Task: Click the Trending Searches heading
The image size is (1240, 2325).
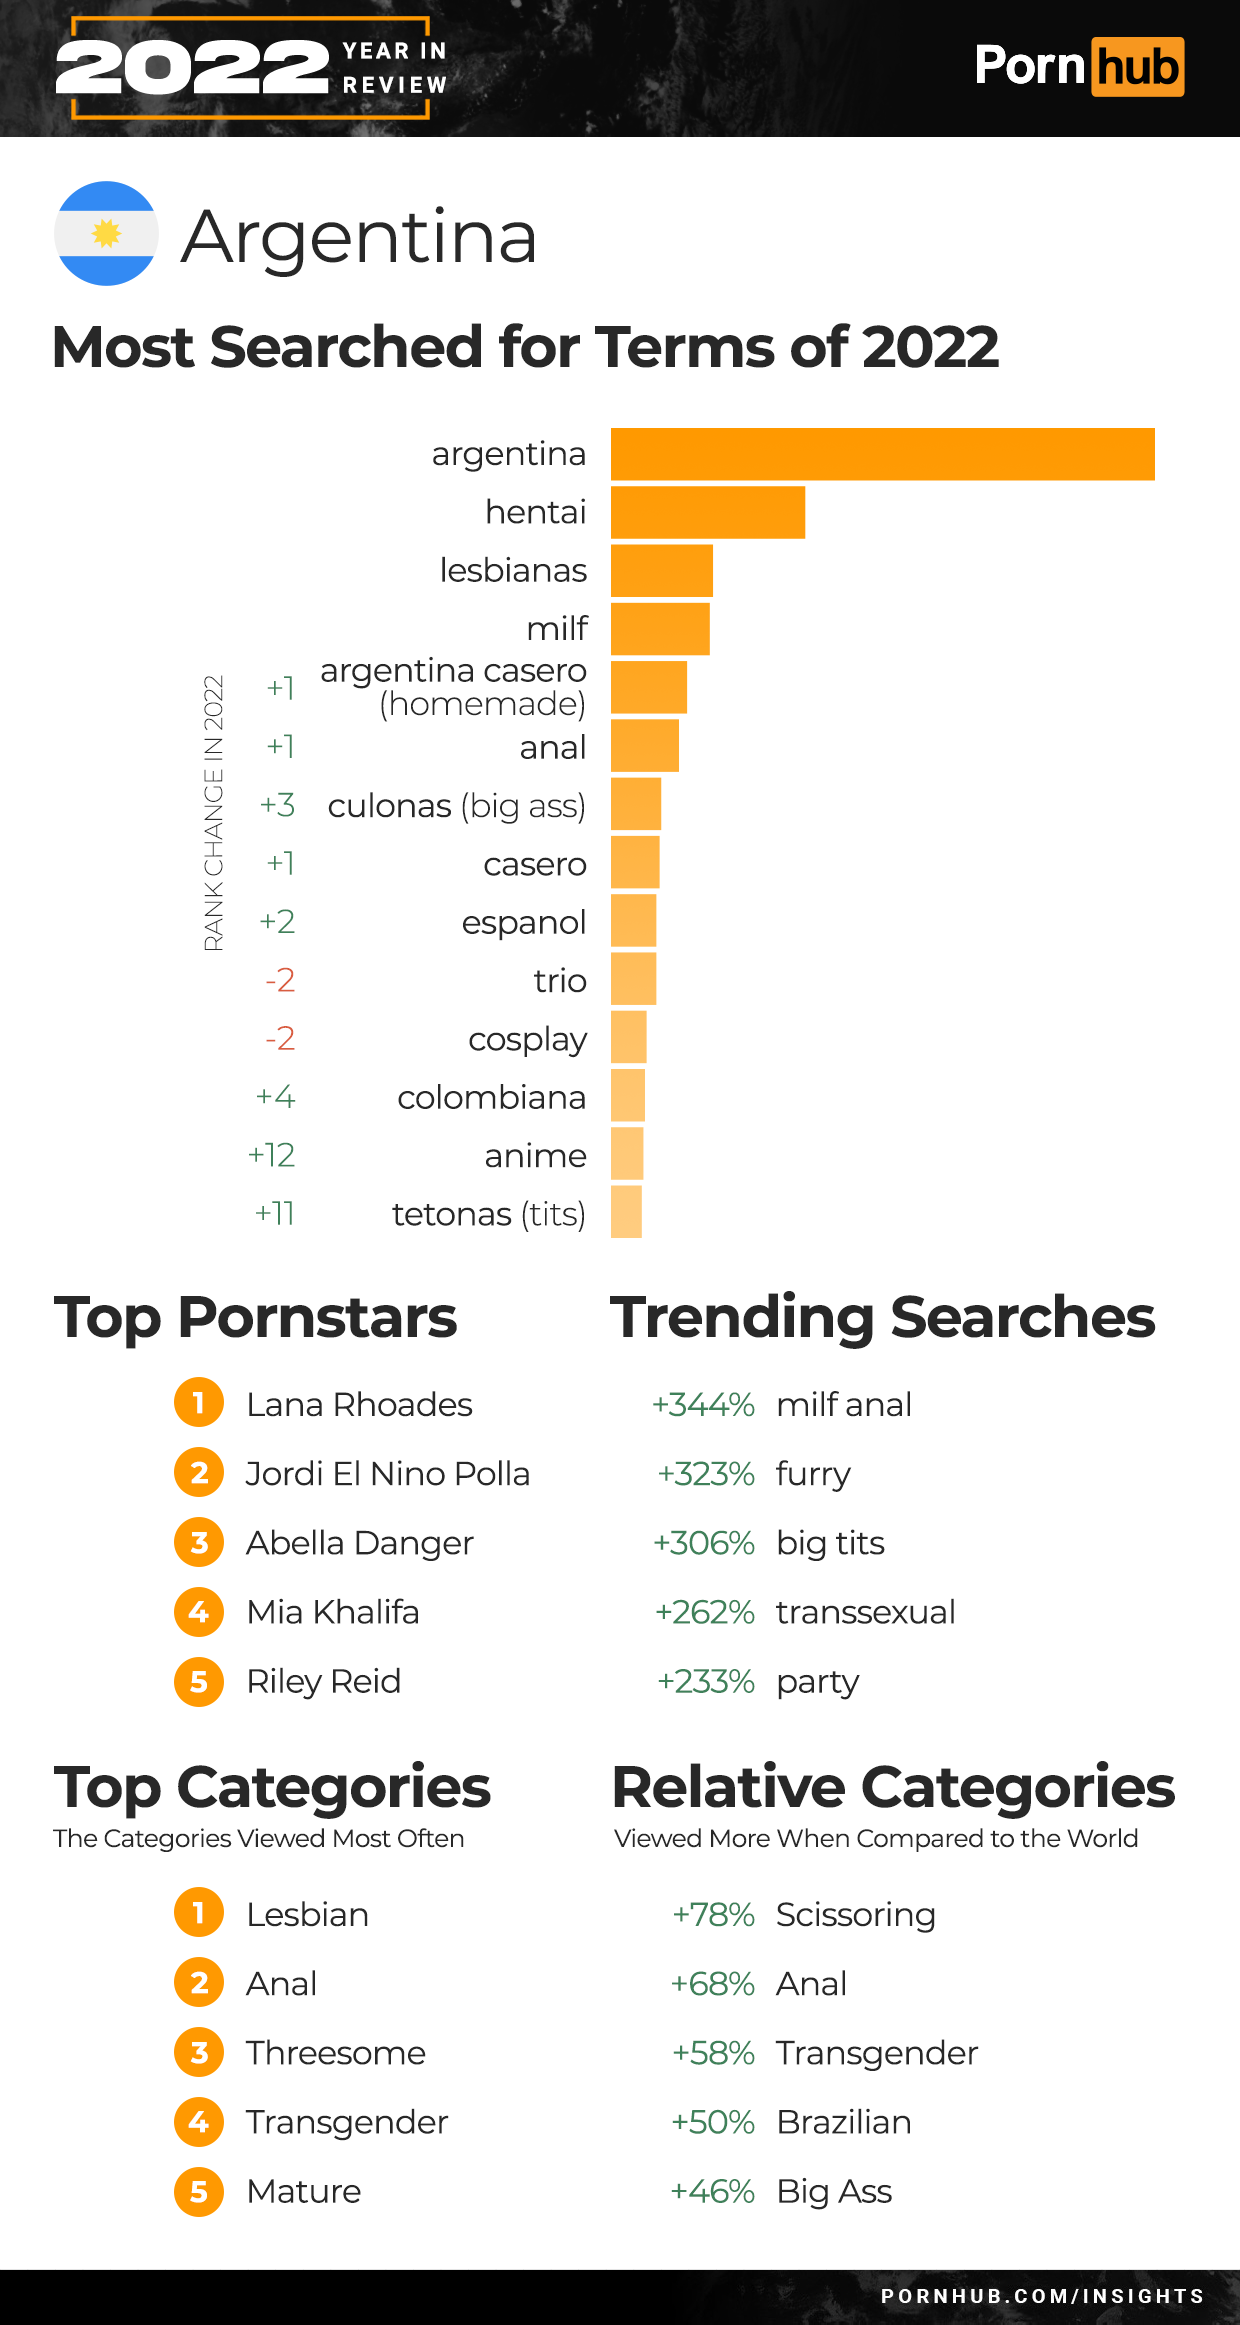Action: tap(882, 1317)
